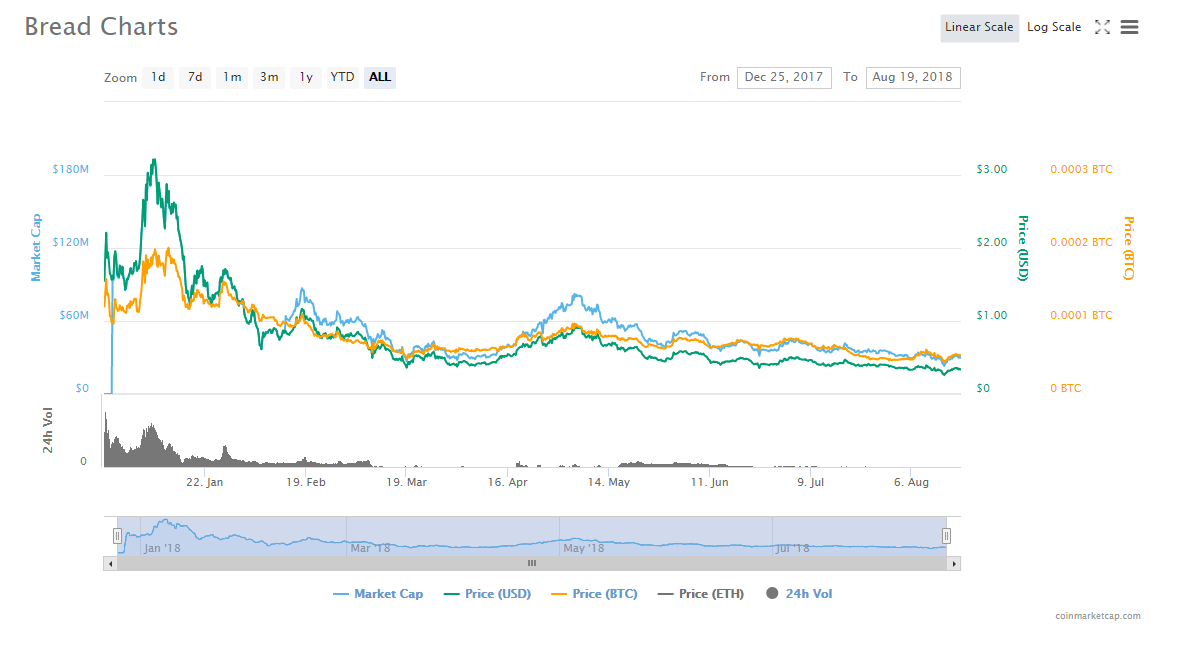Toggle Price (USD) series in legend
Viewport: 1184px width, 651px height.
click(x=488, y=594)
